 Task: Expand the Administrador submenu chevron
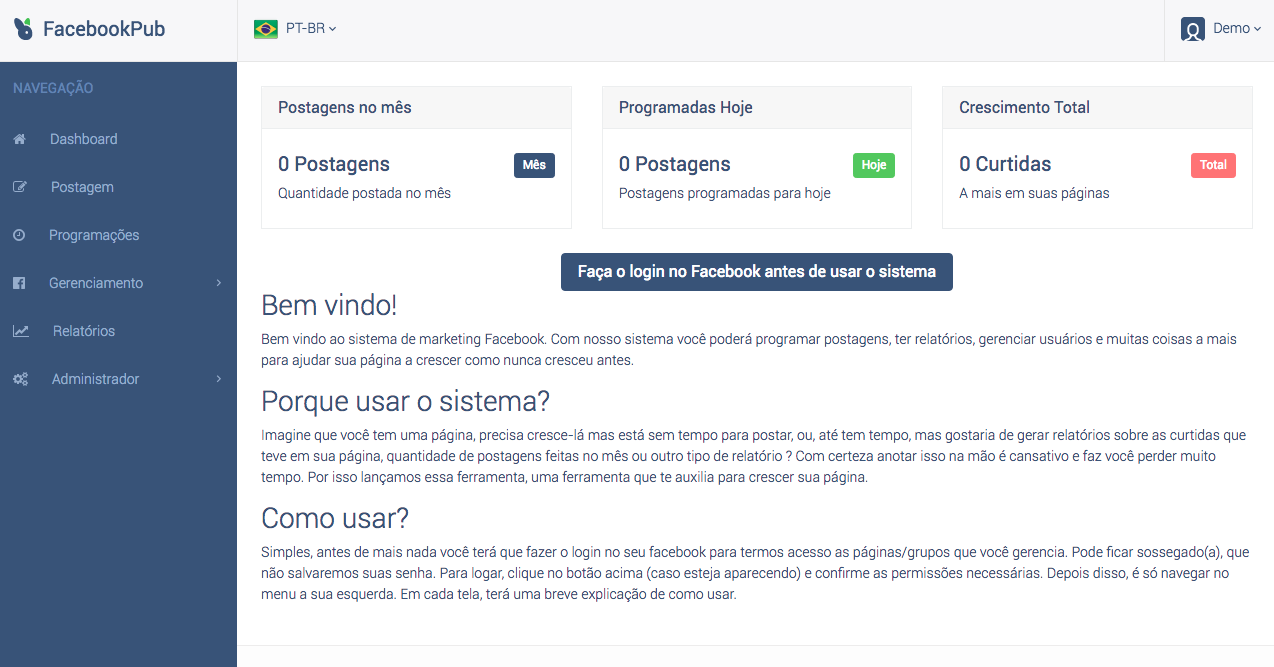pyautogui.click(x=219, y=379)
